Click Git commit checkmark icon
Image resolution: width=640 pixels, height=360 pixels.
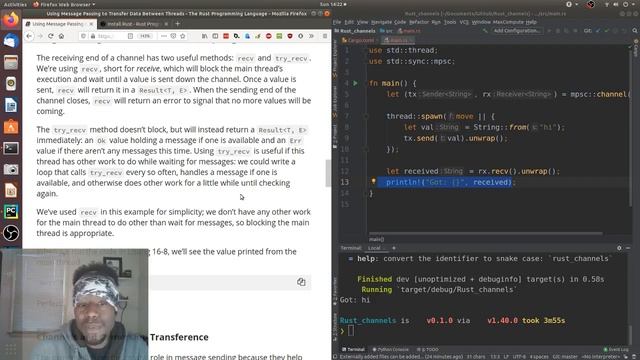click(x=607, y=31)
